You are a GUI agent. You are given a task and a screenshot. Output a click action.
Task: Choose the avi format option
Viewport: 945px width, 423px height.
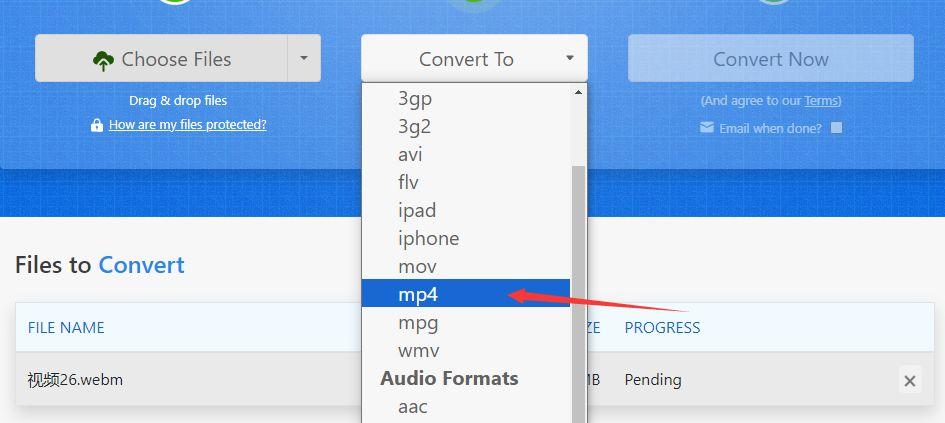pyautogui.click(x=410, y=154)
